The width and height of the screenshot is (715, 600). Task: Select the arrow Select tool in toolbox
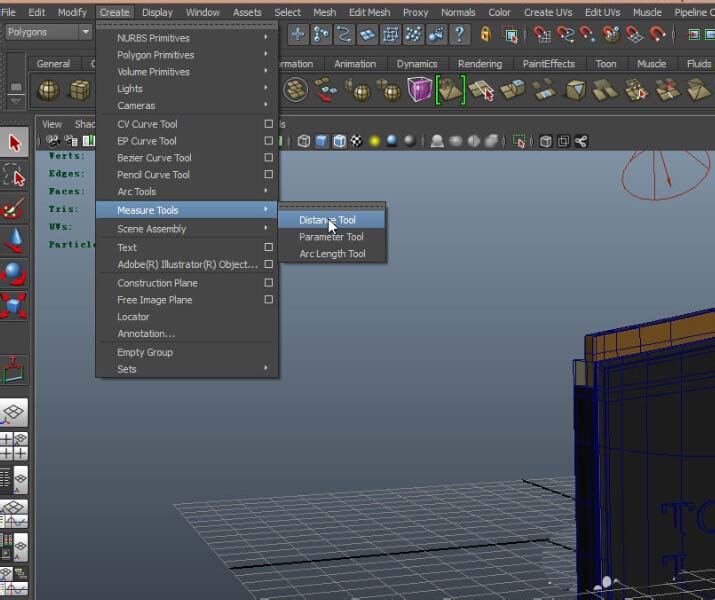[x=14, y=142]
